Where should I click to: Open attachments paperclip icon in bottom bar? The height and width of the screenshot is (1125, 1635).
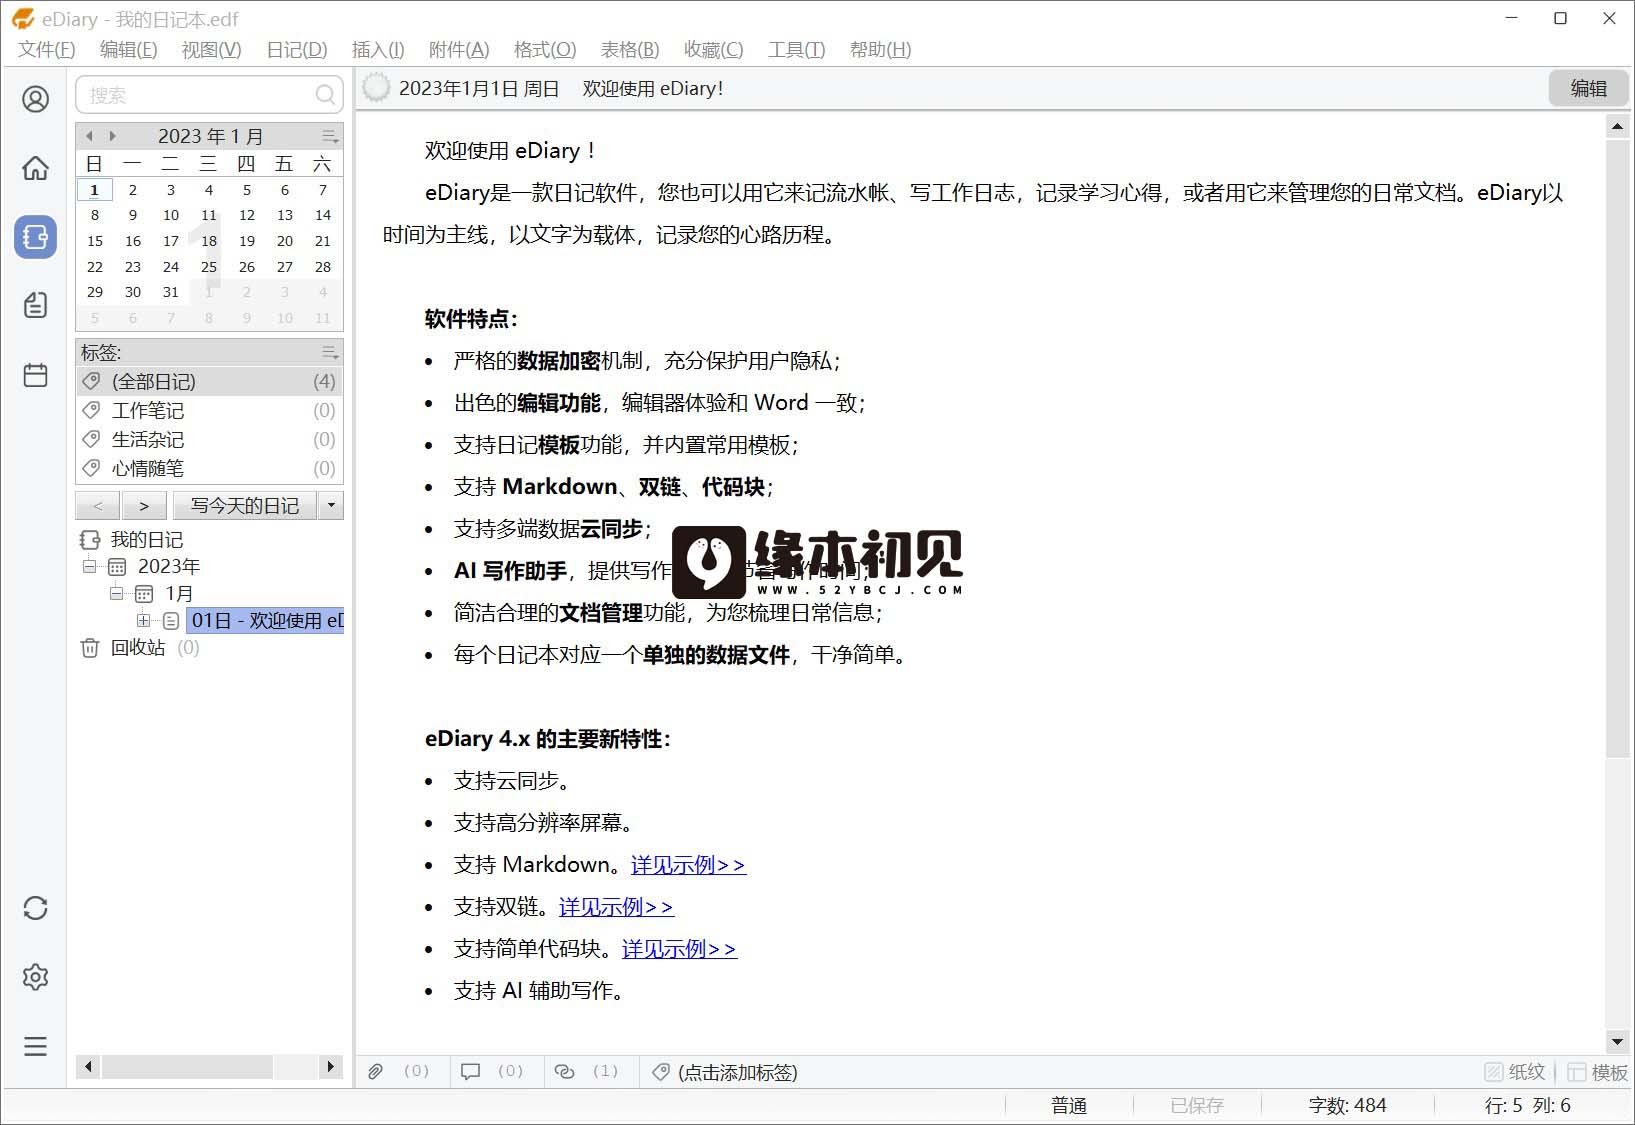[x=375, y=1072]
